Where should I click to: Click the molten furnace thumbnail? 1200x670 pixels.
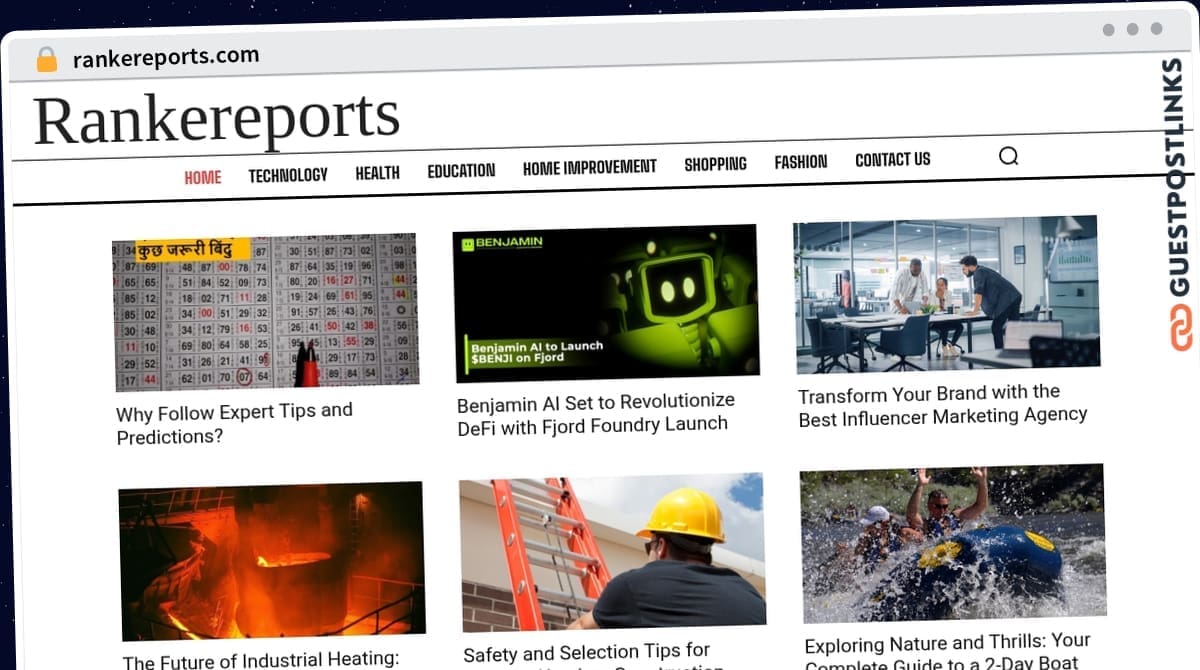point(272,560)
